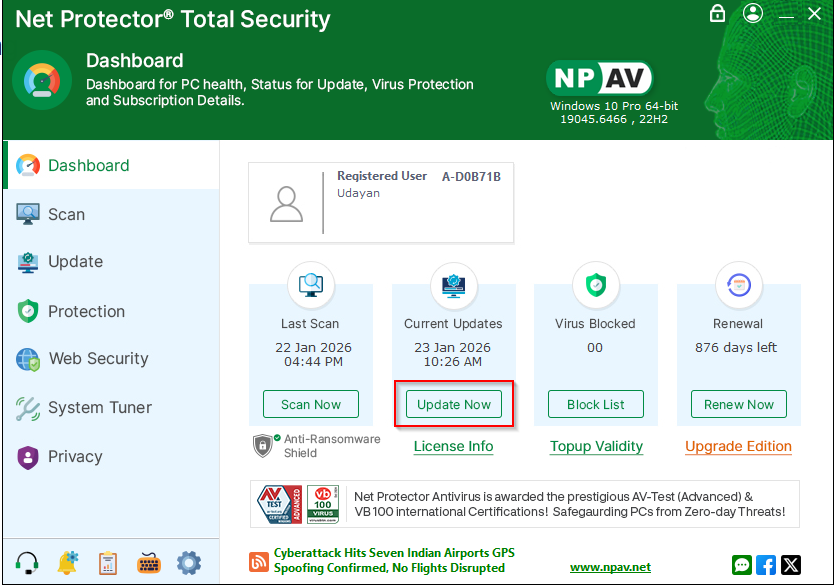This screenshot has width=835, height=585.
Task: Open the green chat message icon
Action: tap(742, 565)
